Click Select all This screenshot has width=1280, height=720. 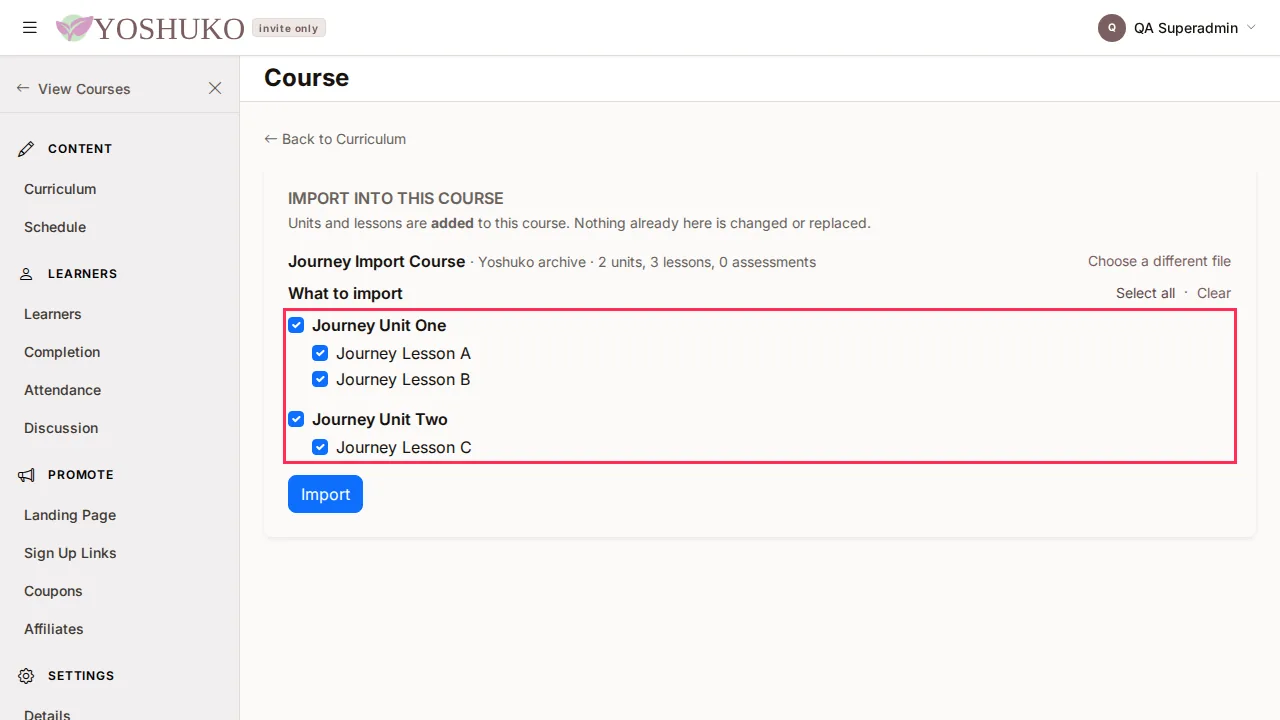pyautogui.click(x=1145, y=293)
